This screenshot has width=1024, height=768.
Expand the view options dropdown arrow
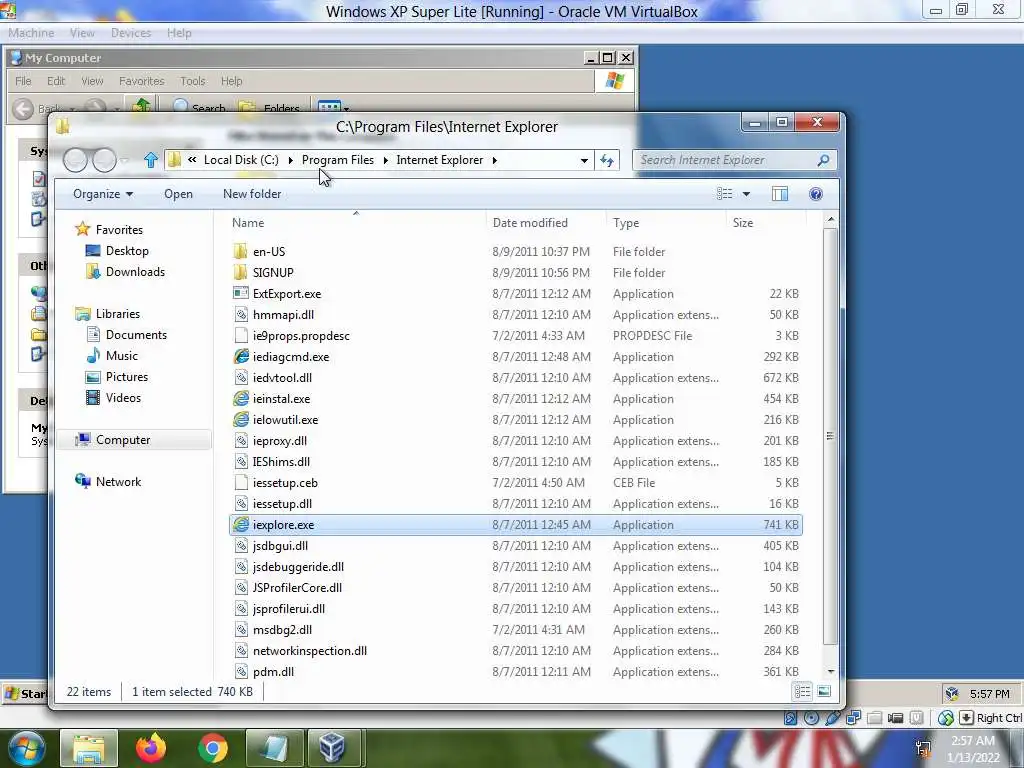click(x=746, y=194)
